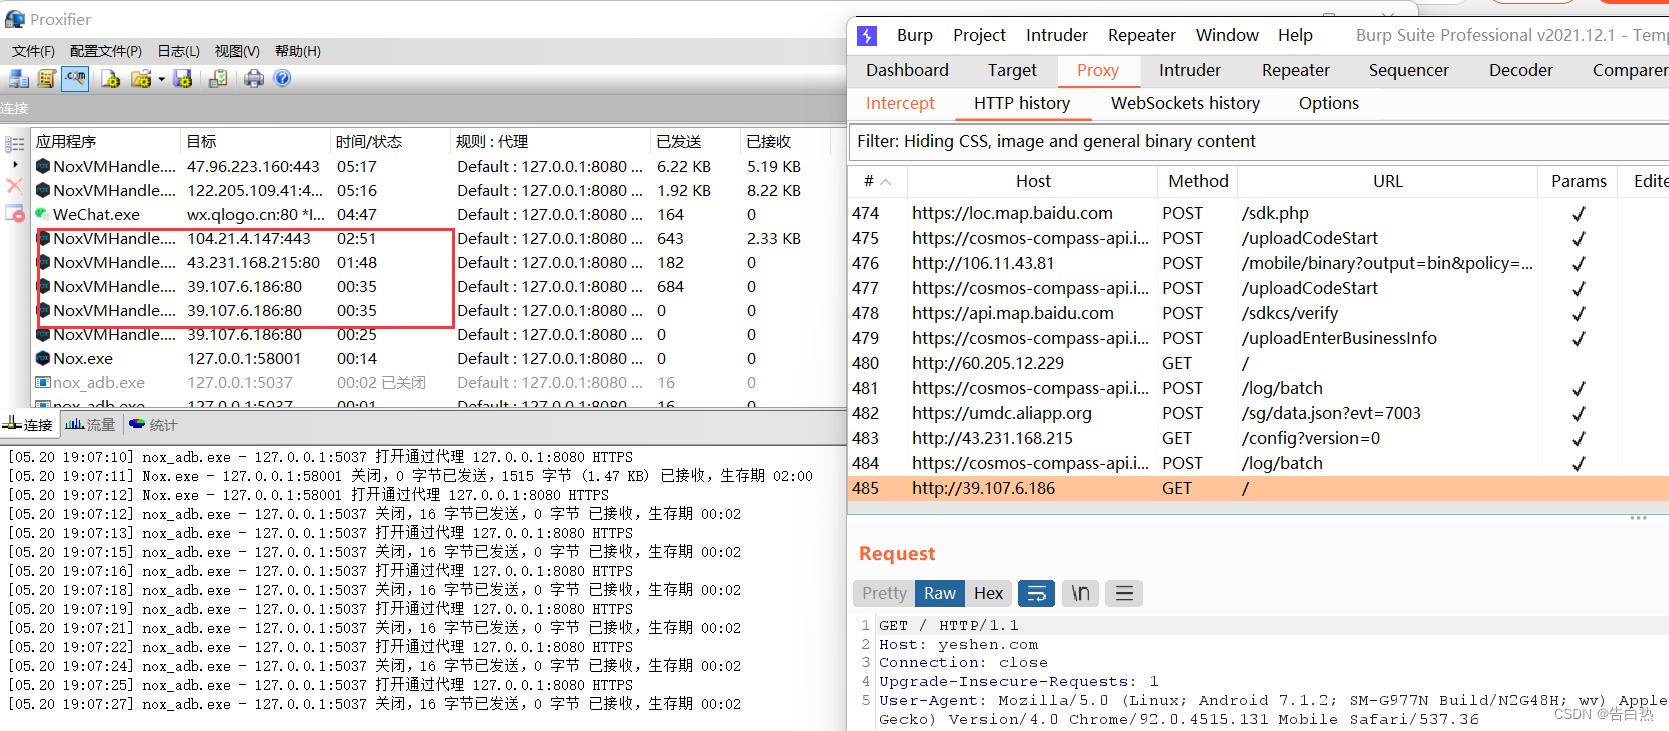Click the Burp Suite logo icon
The width and height of the screenshot is (1669, 731).
pos(867,36)
